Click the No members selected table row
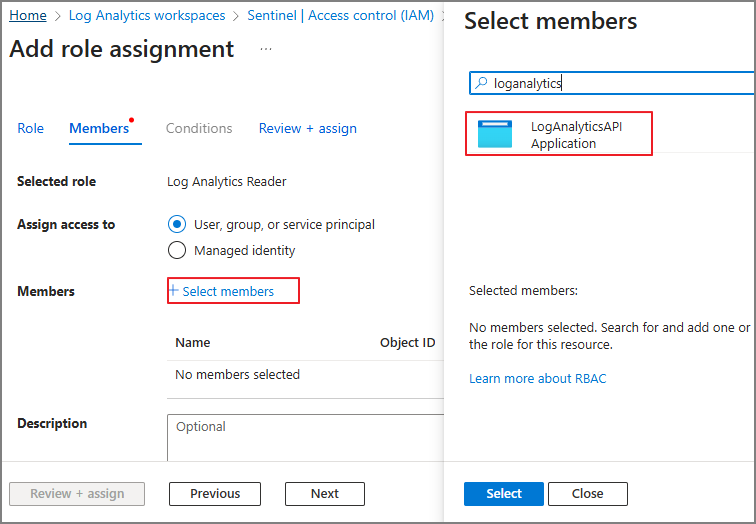This screenshot has height=524, width=756. [305, 375]
